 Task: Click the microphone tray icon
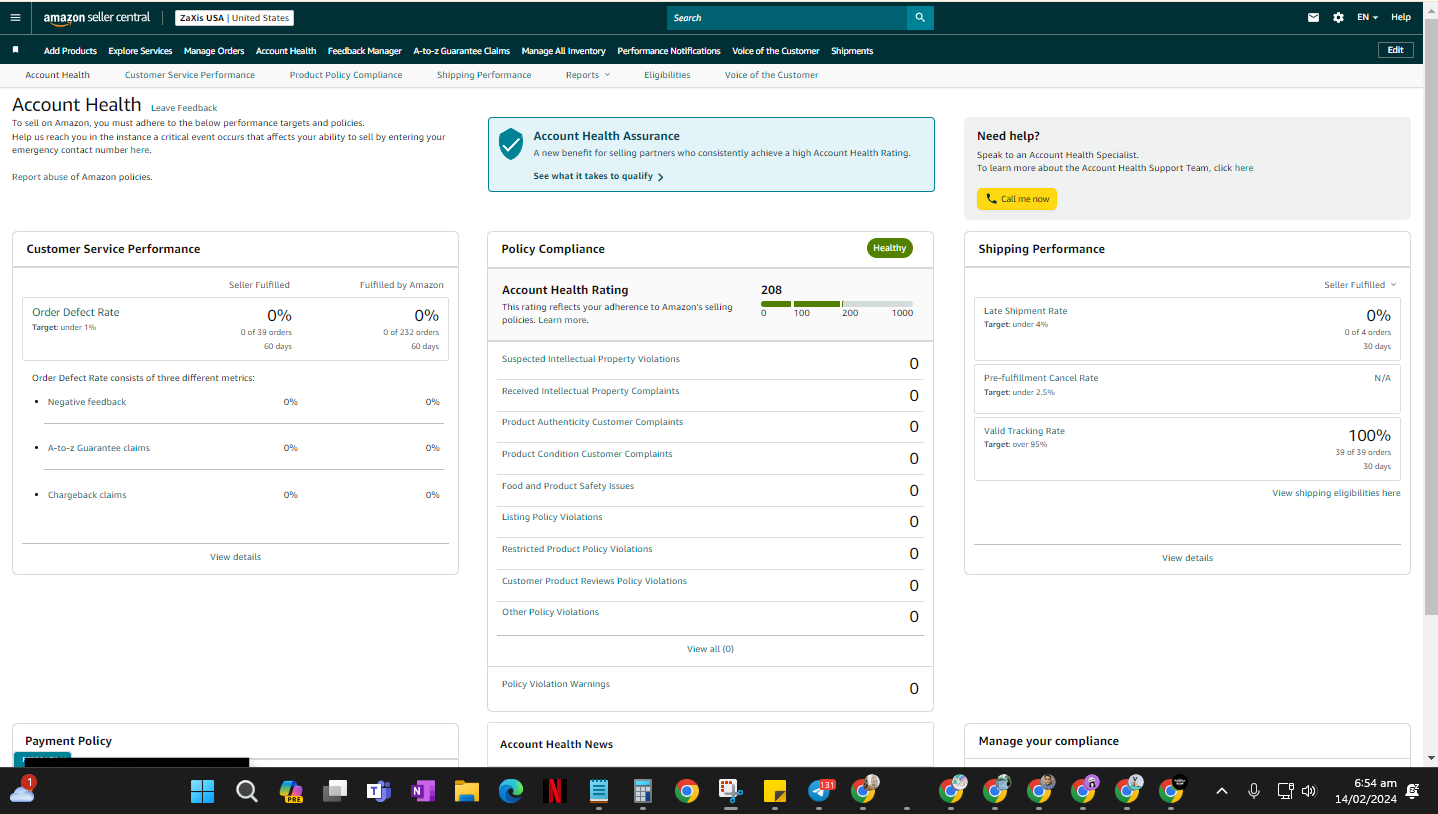[1253, 791]
